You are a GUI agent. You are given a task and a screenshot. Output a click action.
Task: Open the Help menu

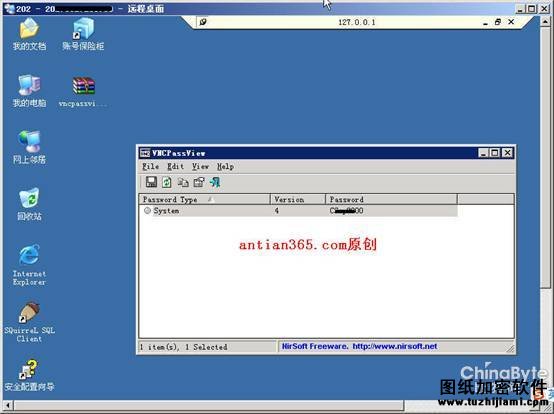point(225,166)
